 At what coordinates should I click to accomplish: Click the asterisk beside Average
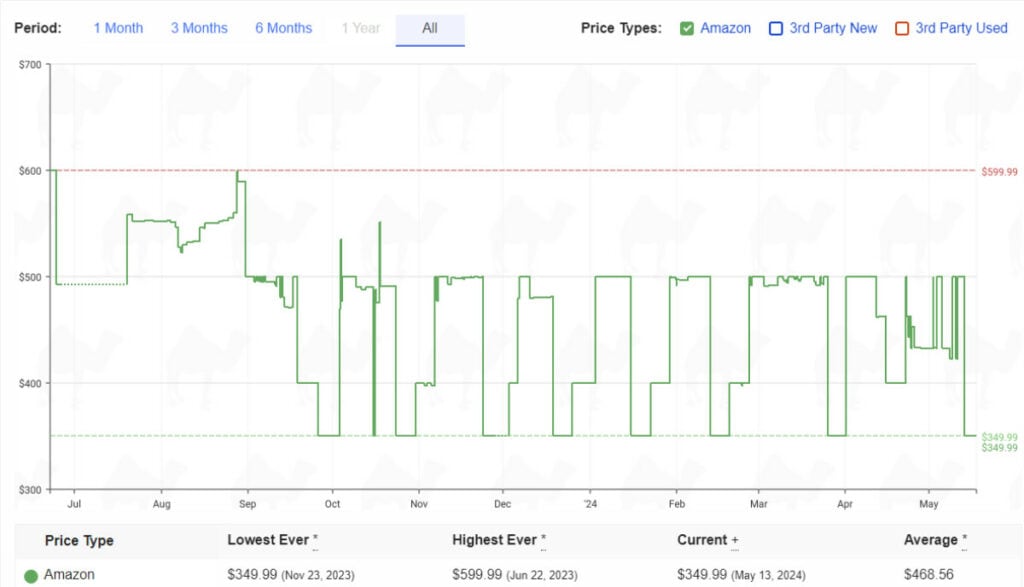pyautogui.click(x=964, y=540)
